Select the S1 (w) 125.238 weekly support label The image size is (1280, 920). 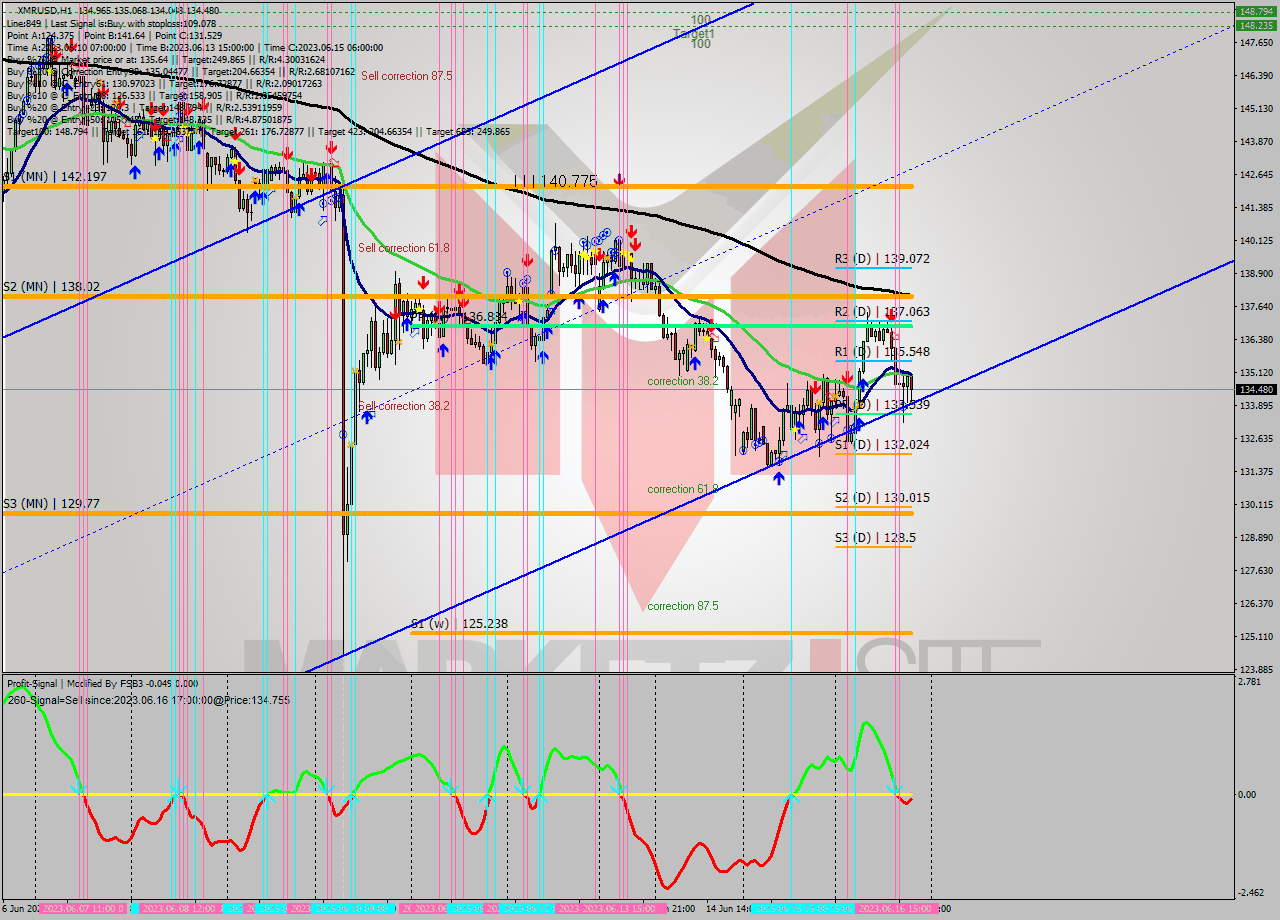click(x=459, y=623)
